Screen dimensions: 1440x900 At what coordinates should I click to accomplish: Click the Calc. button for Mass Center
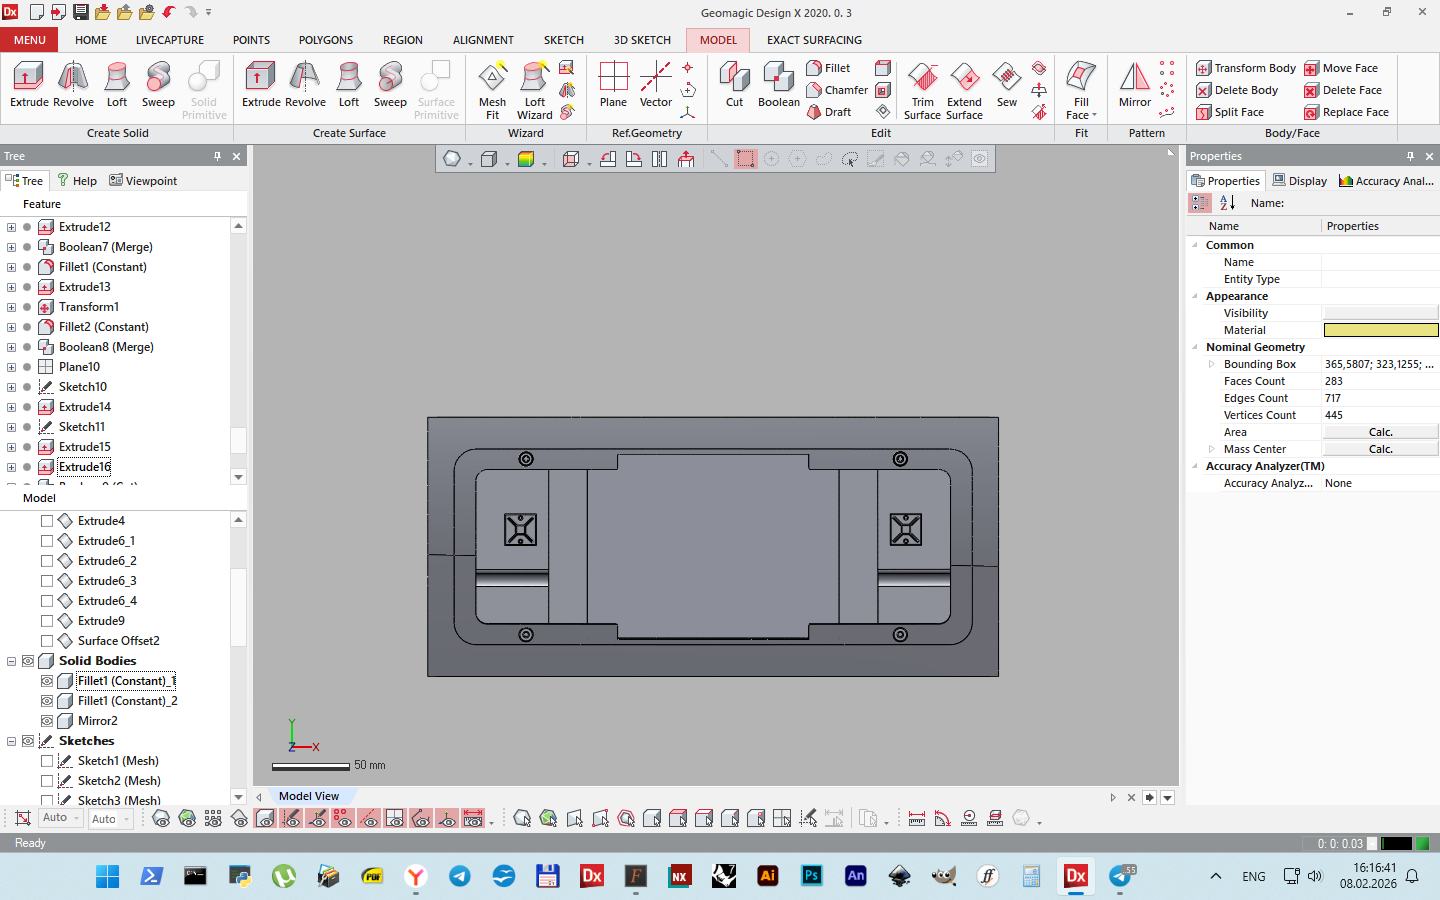pyautogui.click(x=1380, y=448)
